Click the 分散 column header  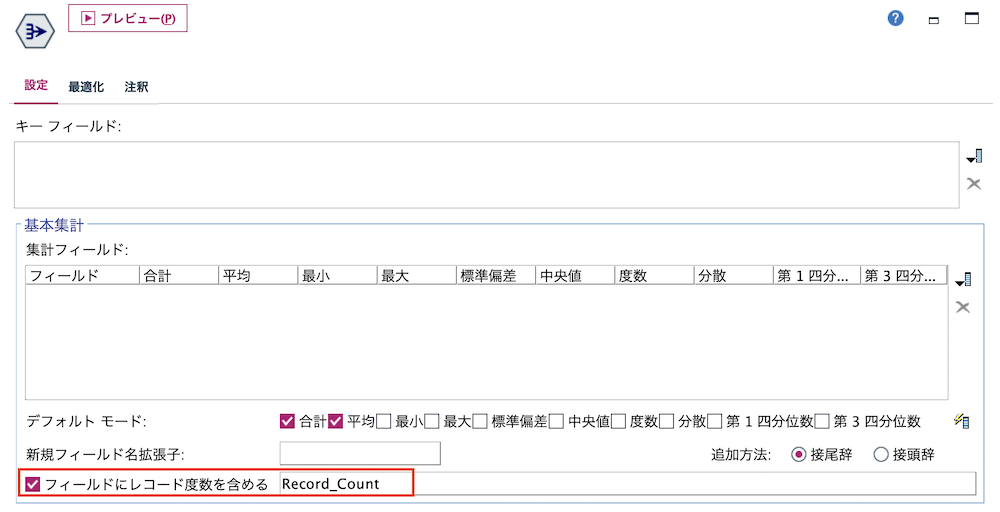click(733, 275)
